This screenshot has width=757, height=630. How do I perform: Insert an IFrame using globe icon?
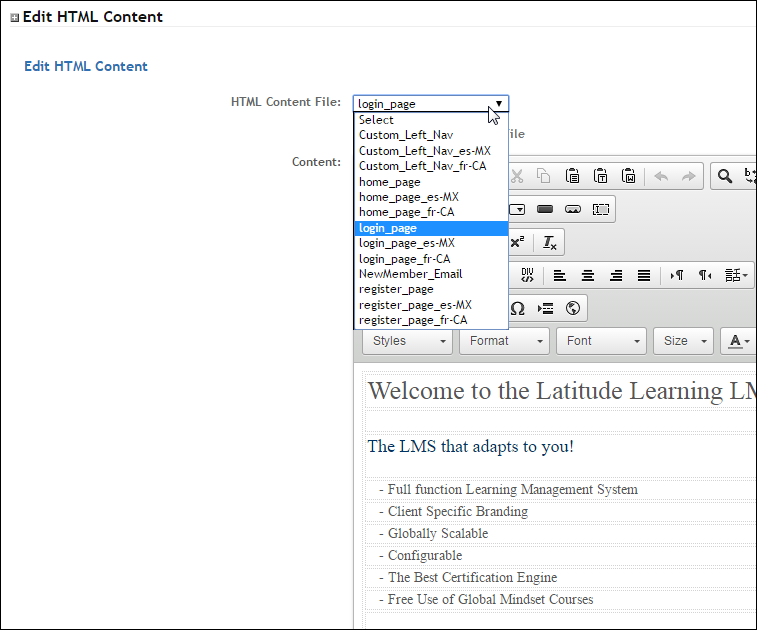click(x=573, y=308)
